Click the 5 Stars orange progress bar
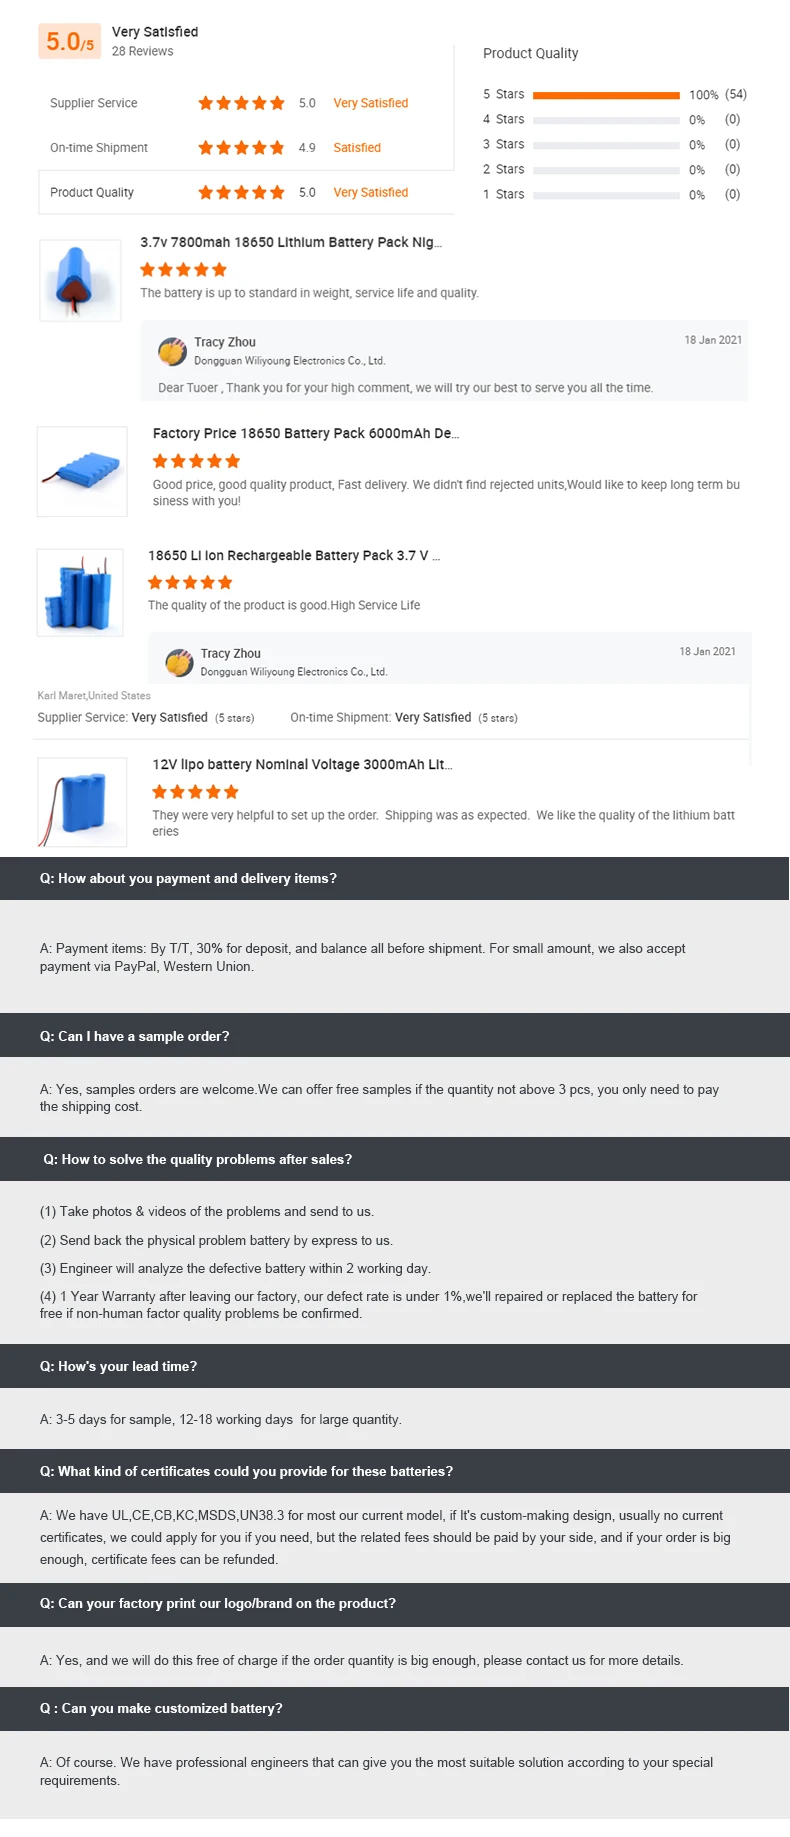Screen dimensions: 790x1837 tap(606, 95)
